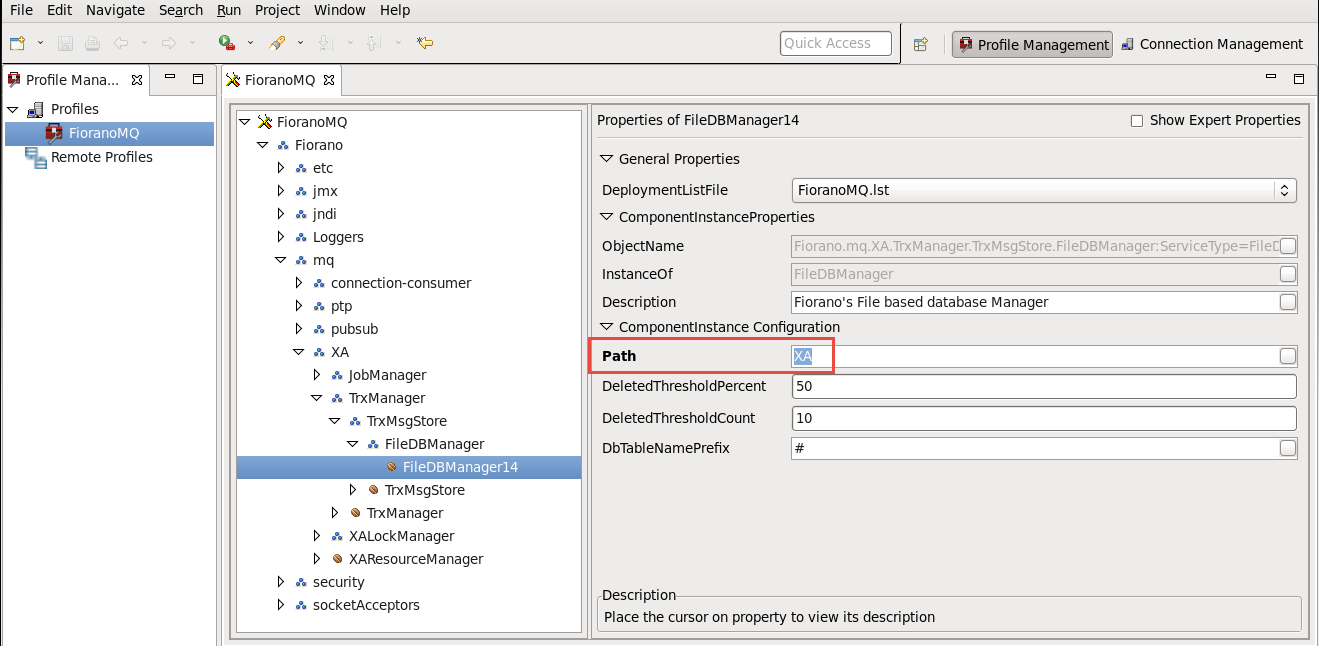
Task: Click the XALockManager component icon
Action: click(338, 536)
